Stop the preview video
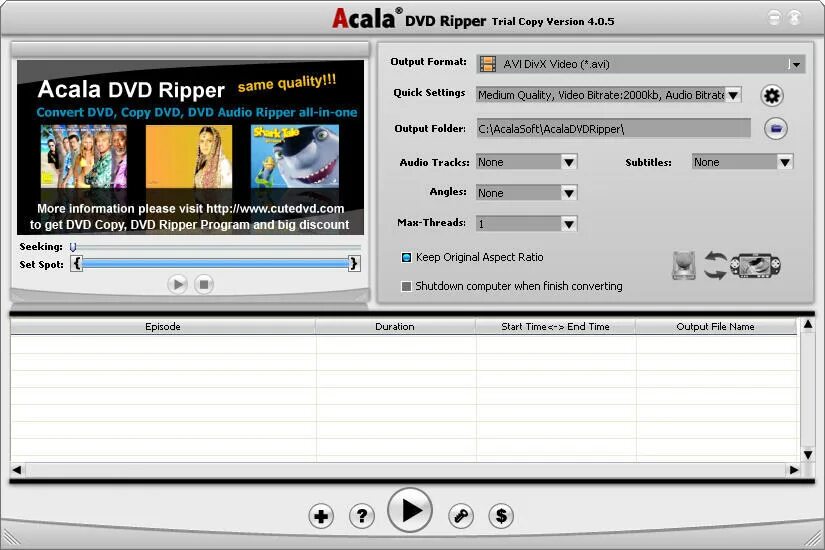The width and height of the screenshot is (825, 550). pyautogui.click(x=204, y=284)
